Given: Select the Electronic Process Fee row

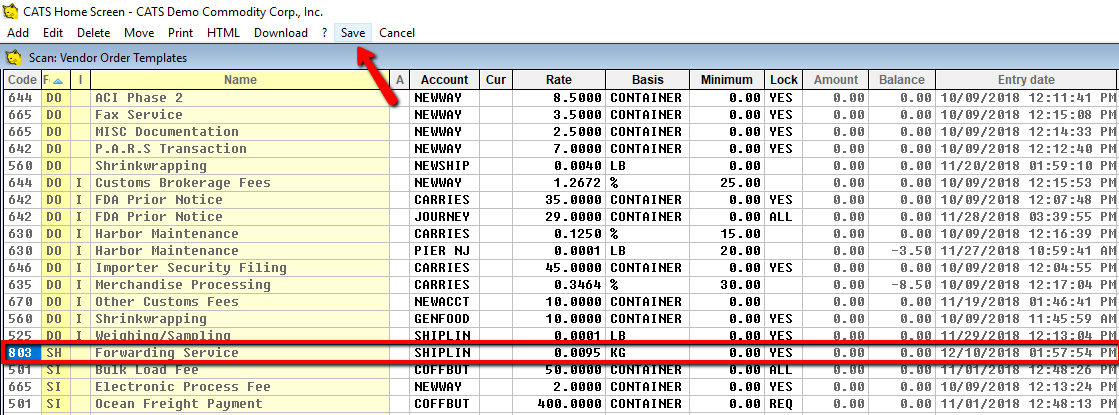Looking at the screenshot, I should [560, 387].
